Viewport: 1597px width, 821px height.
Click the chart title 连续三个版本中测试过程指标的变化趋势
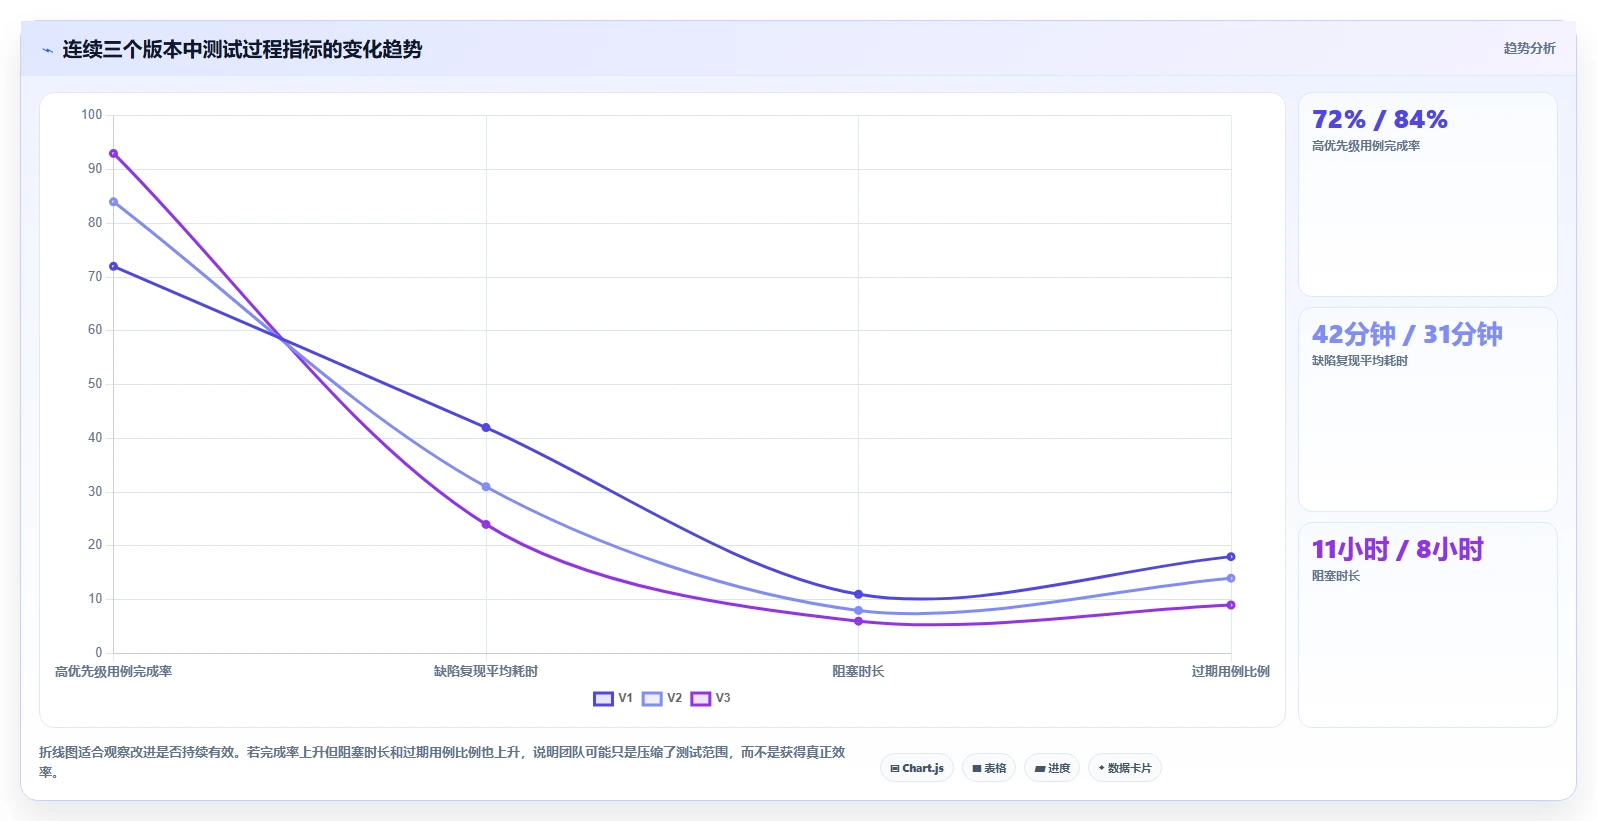click(x=242, y=49)
